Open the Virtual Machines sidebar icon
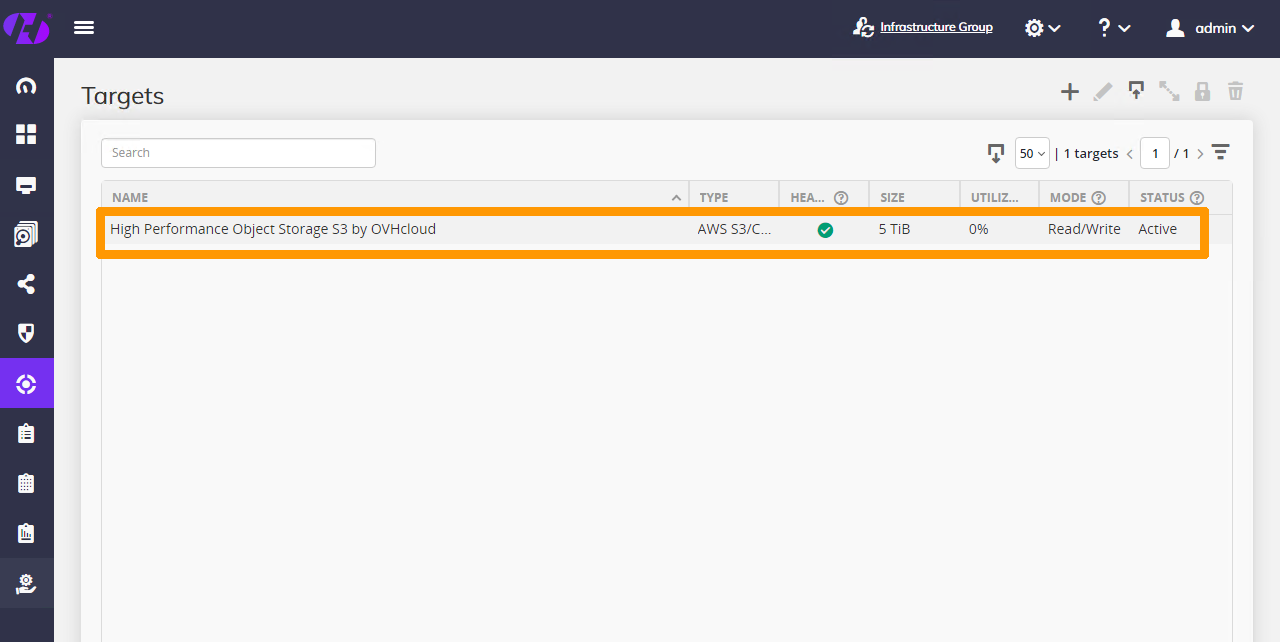1280x642 pixels. (x=27, y=184)
